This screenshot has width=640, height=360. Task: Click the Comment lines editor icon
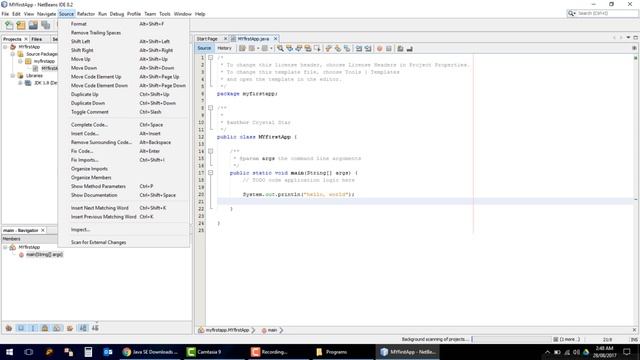(400, 49)
